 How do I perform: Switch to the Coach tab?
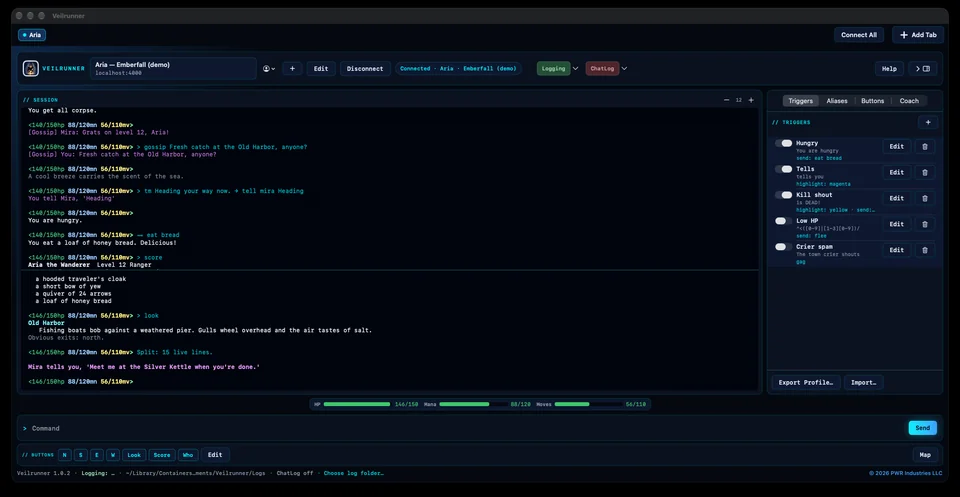[x=909, y=101]
